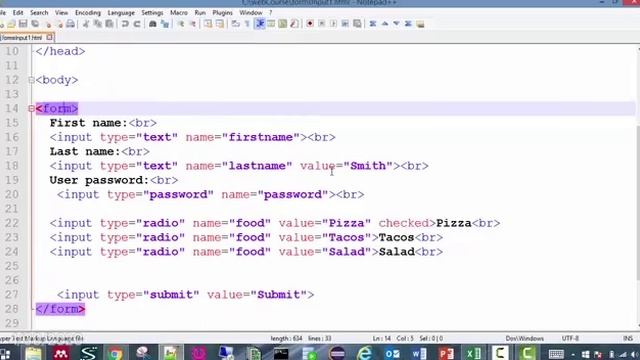The width and height of the screenshot is (640, 360).
Task: Collapse the form fold marker on line 14
Action: [31, 109]
